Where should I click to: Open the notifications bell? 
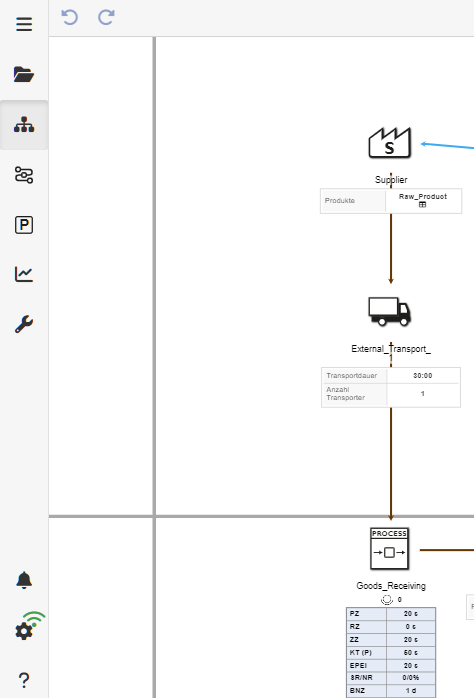[24, 580]
